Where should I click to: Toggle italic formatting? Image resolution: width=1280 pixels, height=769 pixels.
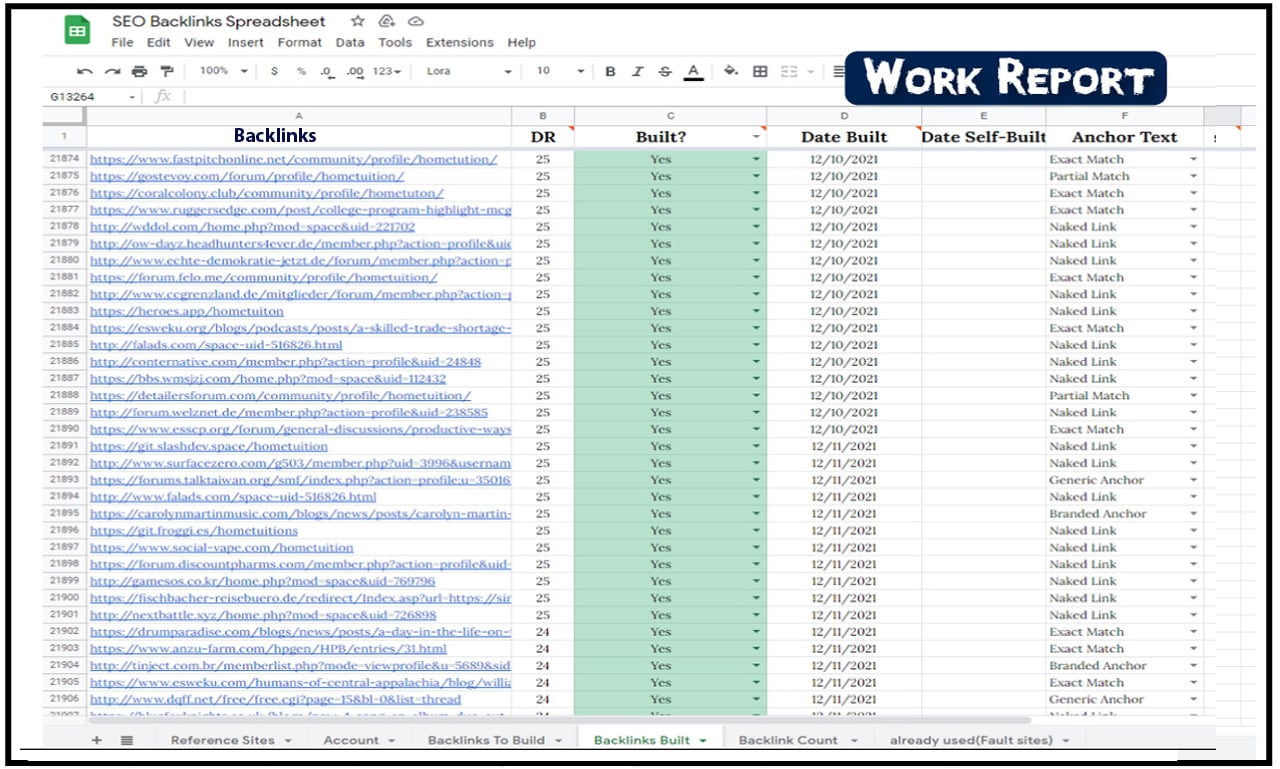[637, 71]
